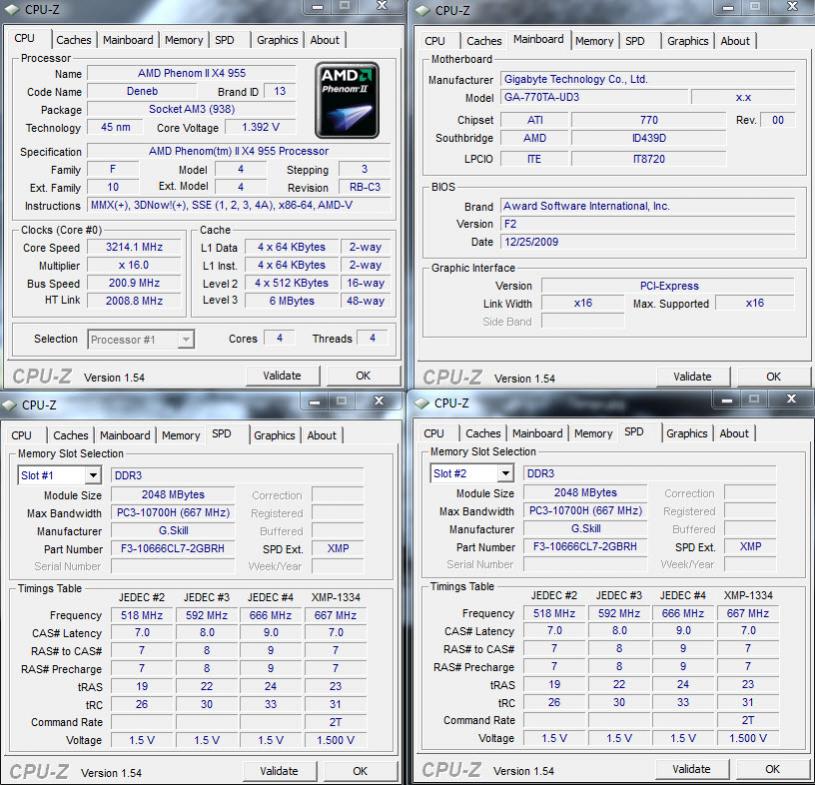This screenshot has width=815, height=785.
Task: Click the AMD Phenom II logo image
Action: click(347, 100)
